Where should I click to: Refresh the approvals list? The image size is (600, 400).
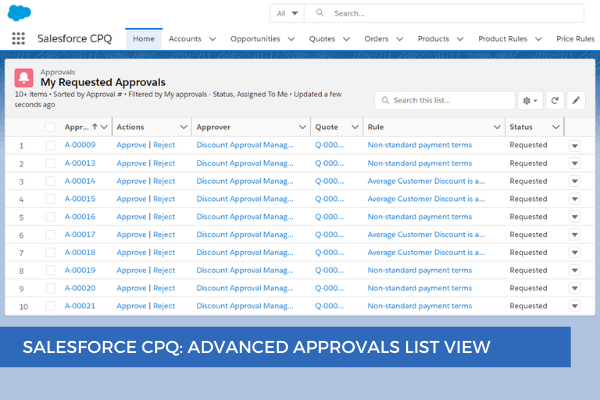[554, 101]
